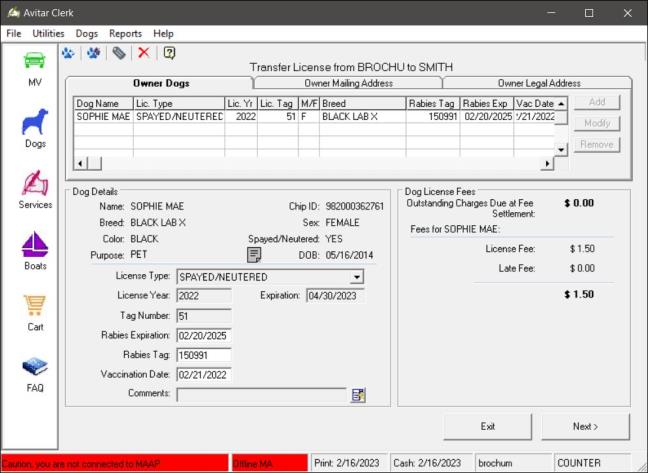This screenshot has height=473, width=648.
Task: Open the Services sidebar icon
Action: click(x=35, y=185)
